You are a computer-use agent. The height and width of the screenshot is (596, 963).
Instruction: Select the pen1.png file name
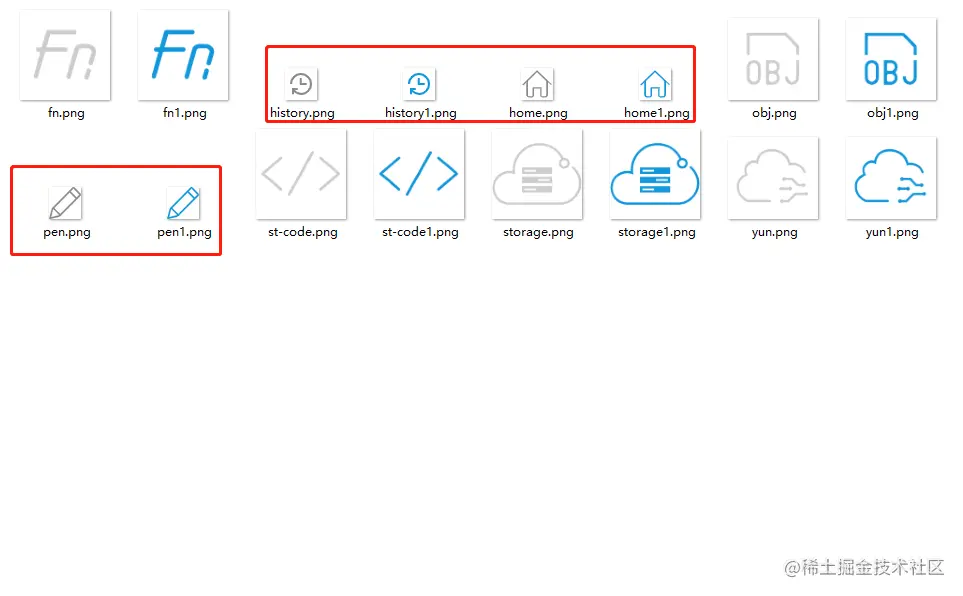[184, 232]
